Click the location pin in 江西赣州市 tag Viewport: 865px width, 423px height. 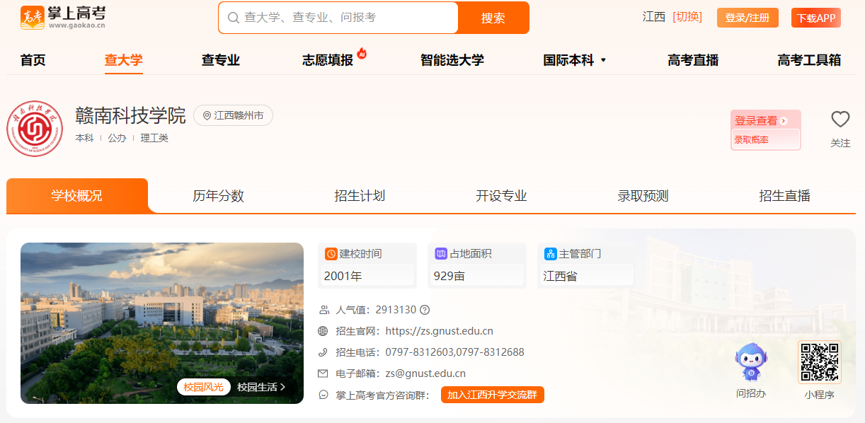point(207,116)
